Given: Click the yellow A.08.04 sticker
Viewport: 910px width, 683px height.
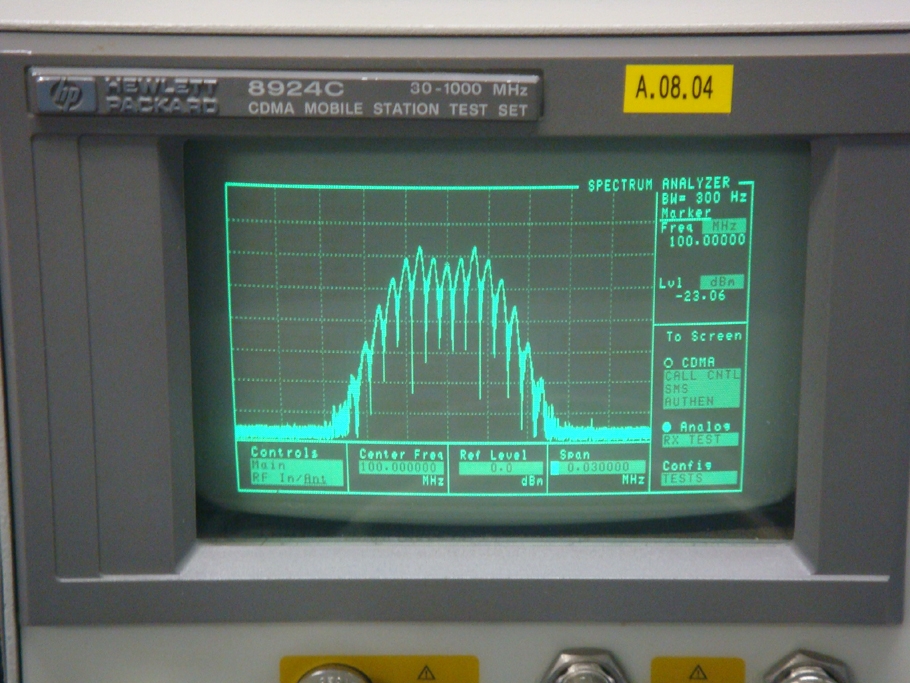Looking at the screenshot, I should (x=678, y=88).
